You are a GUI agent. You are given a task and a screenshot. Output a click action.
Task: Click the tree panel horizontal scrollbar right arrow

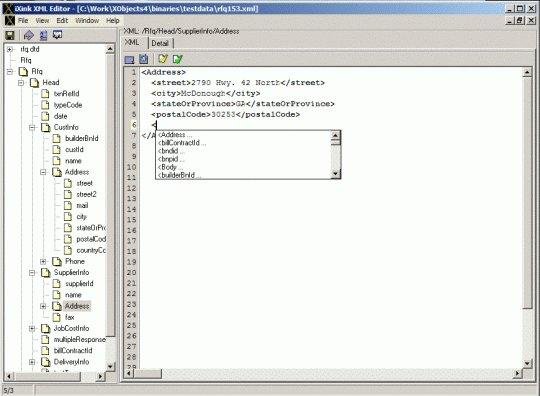tap(100, 376)
